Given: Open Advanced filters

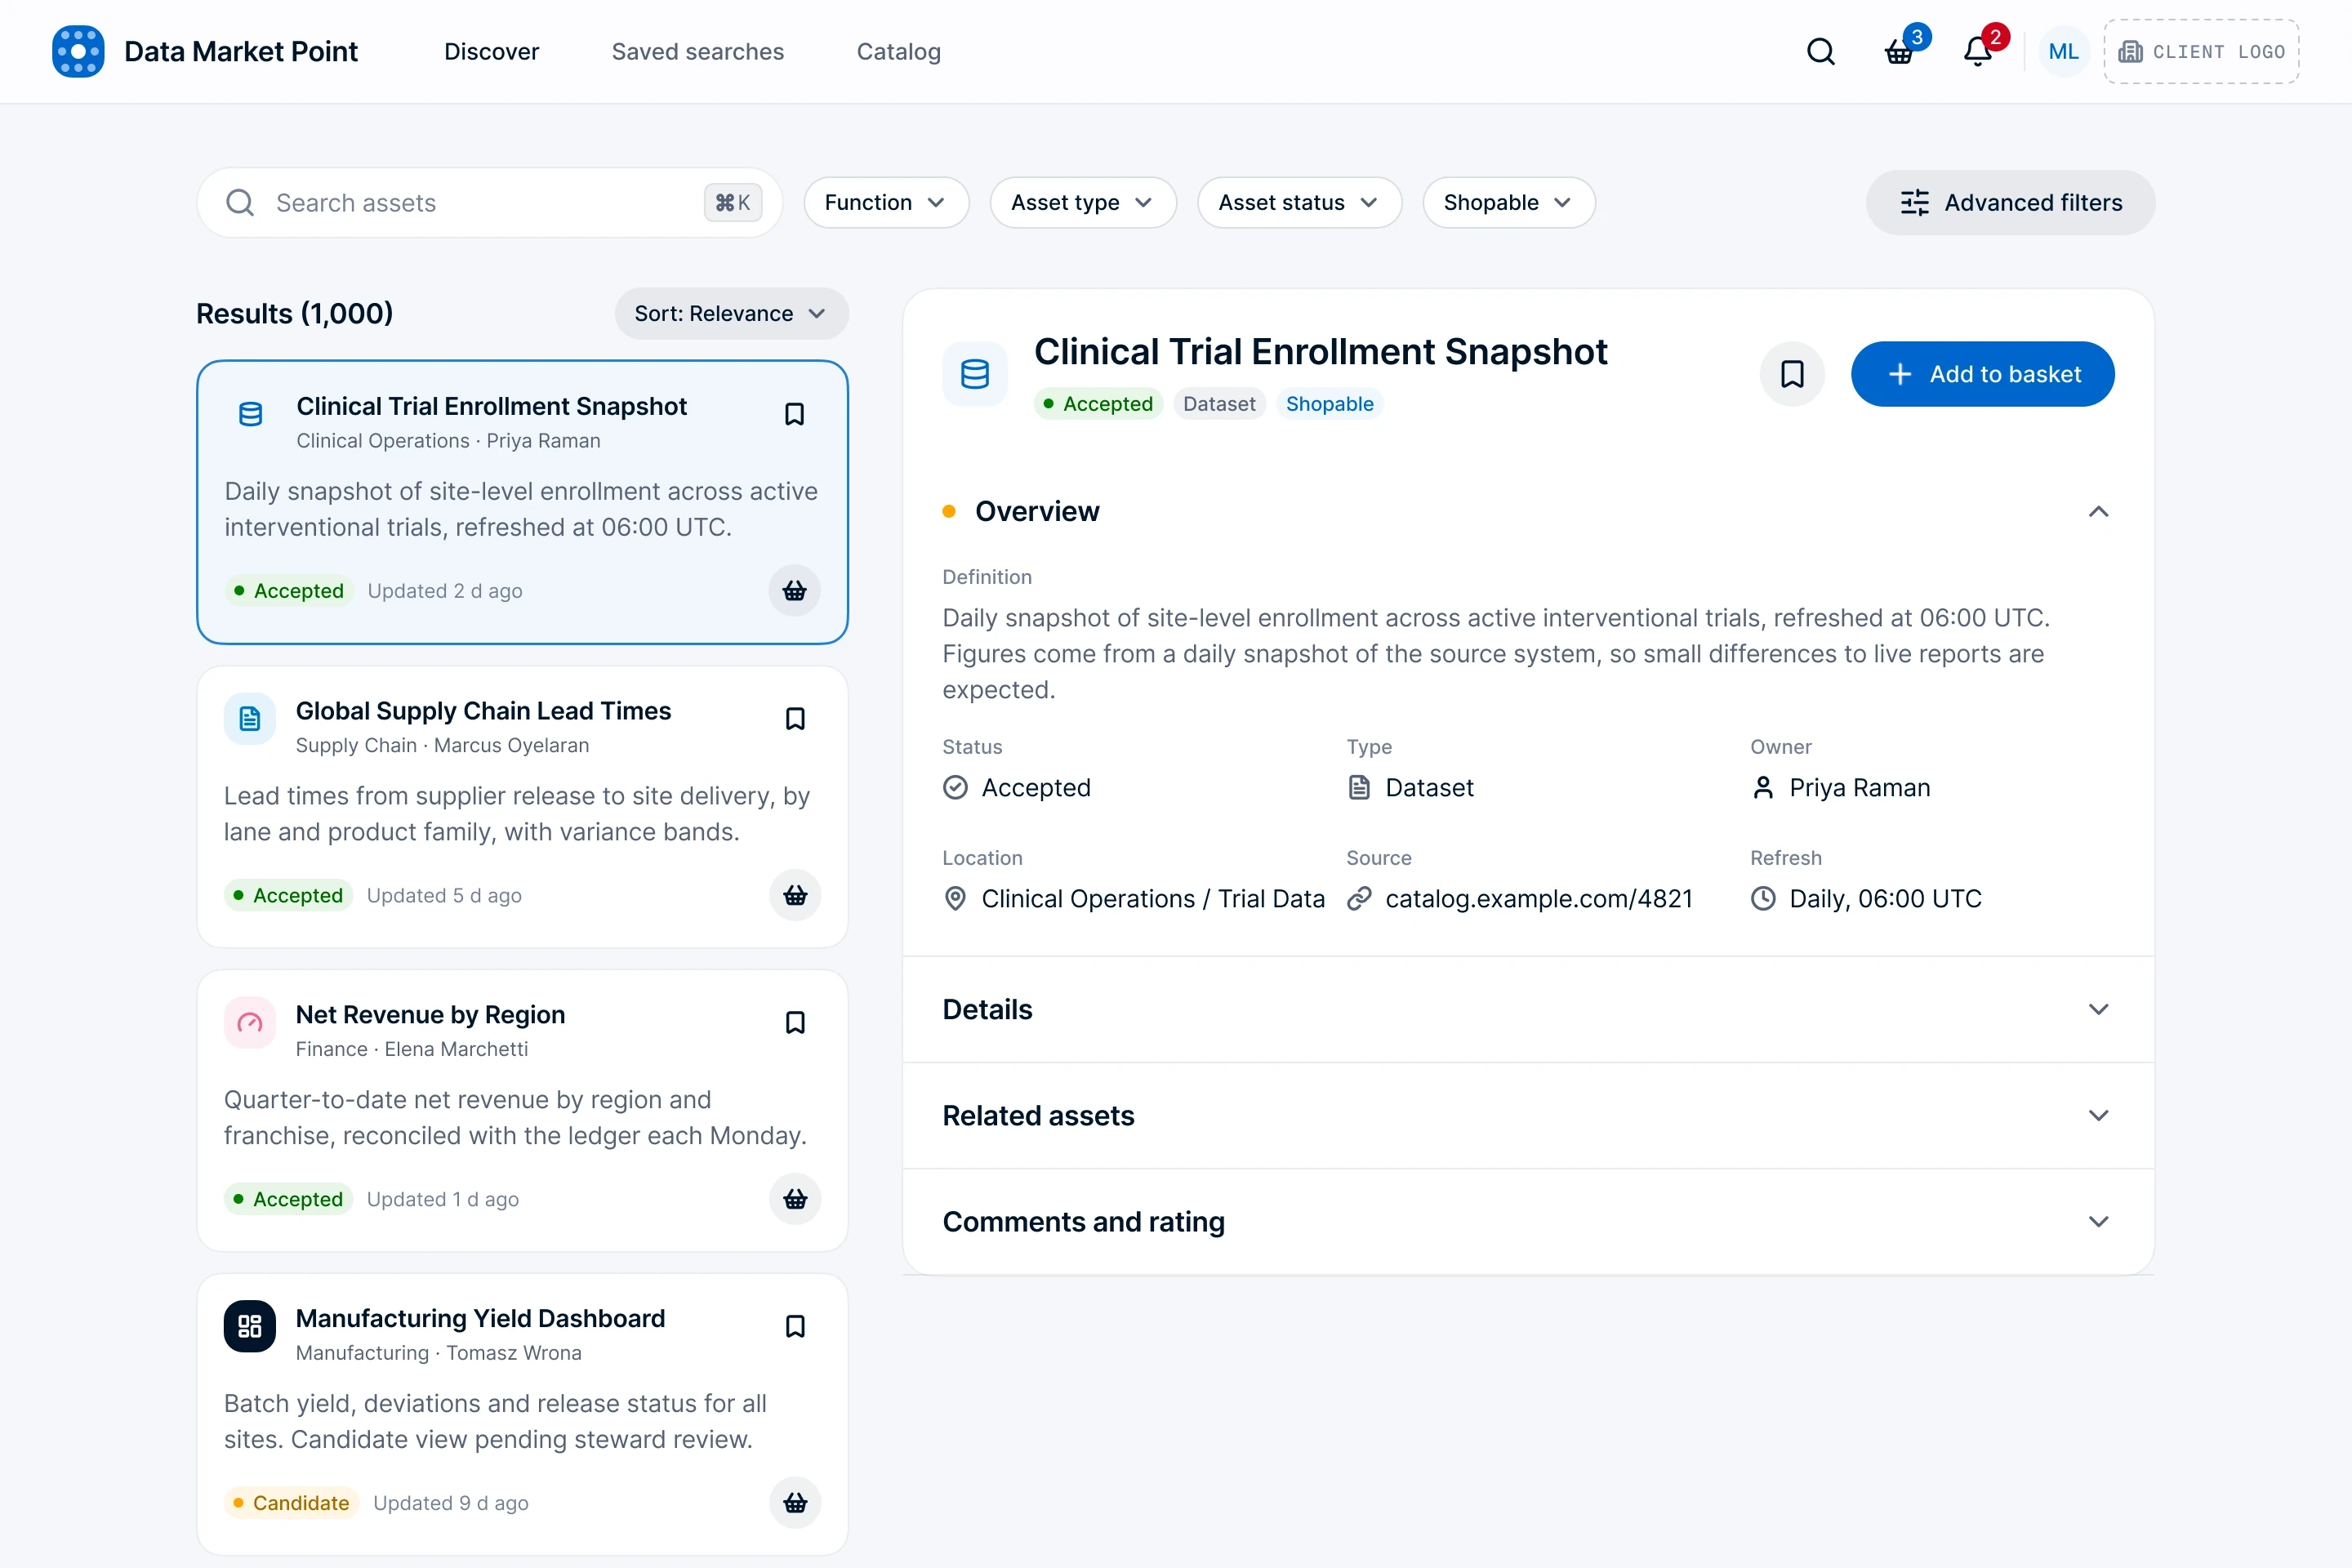Looking at the screenshot, I should (x=2010, y=203).
